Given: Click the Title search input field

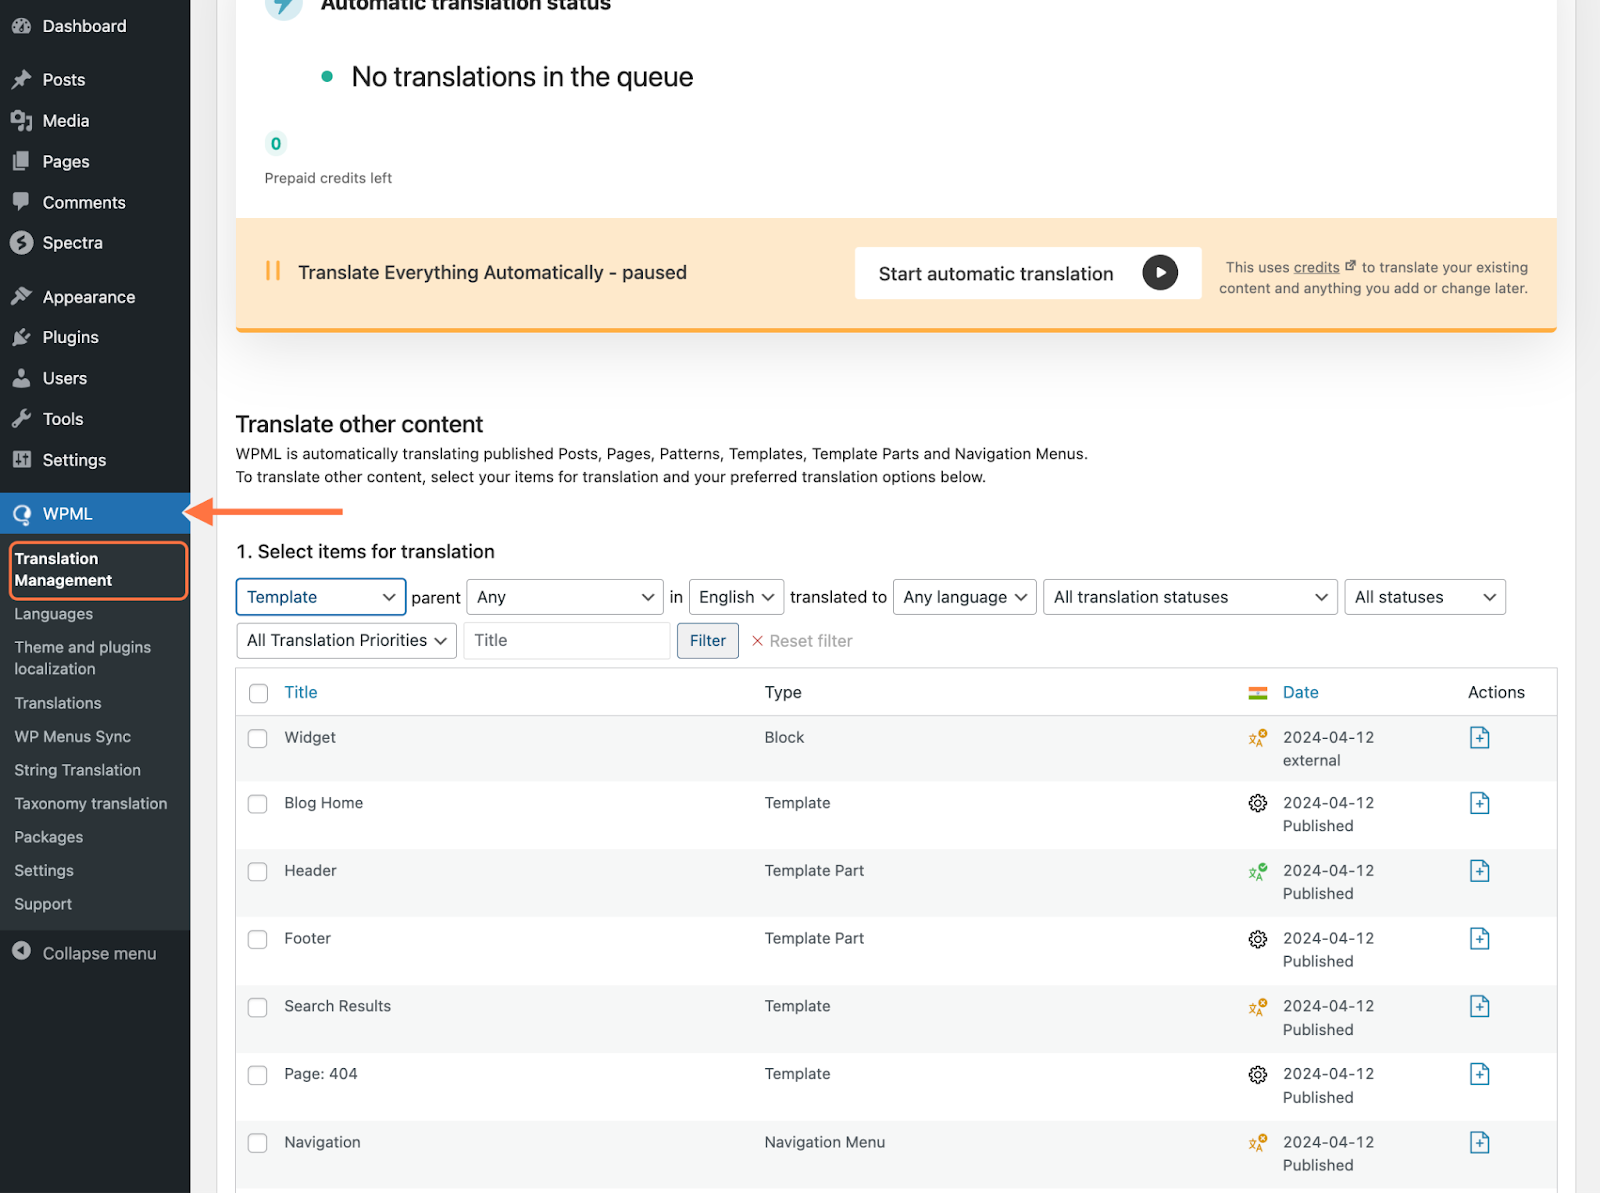Looking at the screenshot, I should click(x=566, y=640).
